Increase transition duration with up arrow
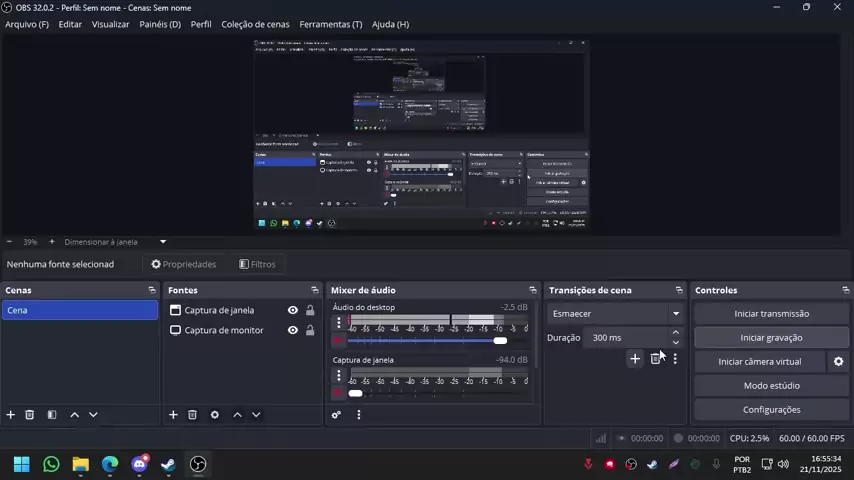 (676, 333)
